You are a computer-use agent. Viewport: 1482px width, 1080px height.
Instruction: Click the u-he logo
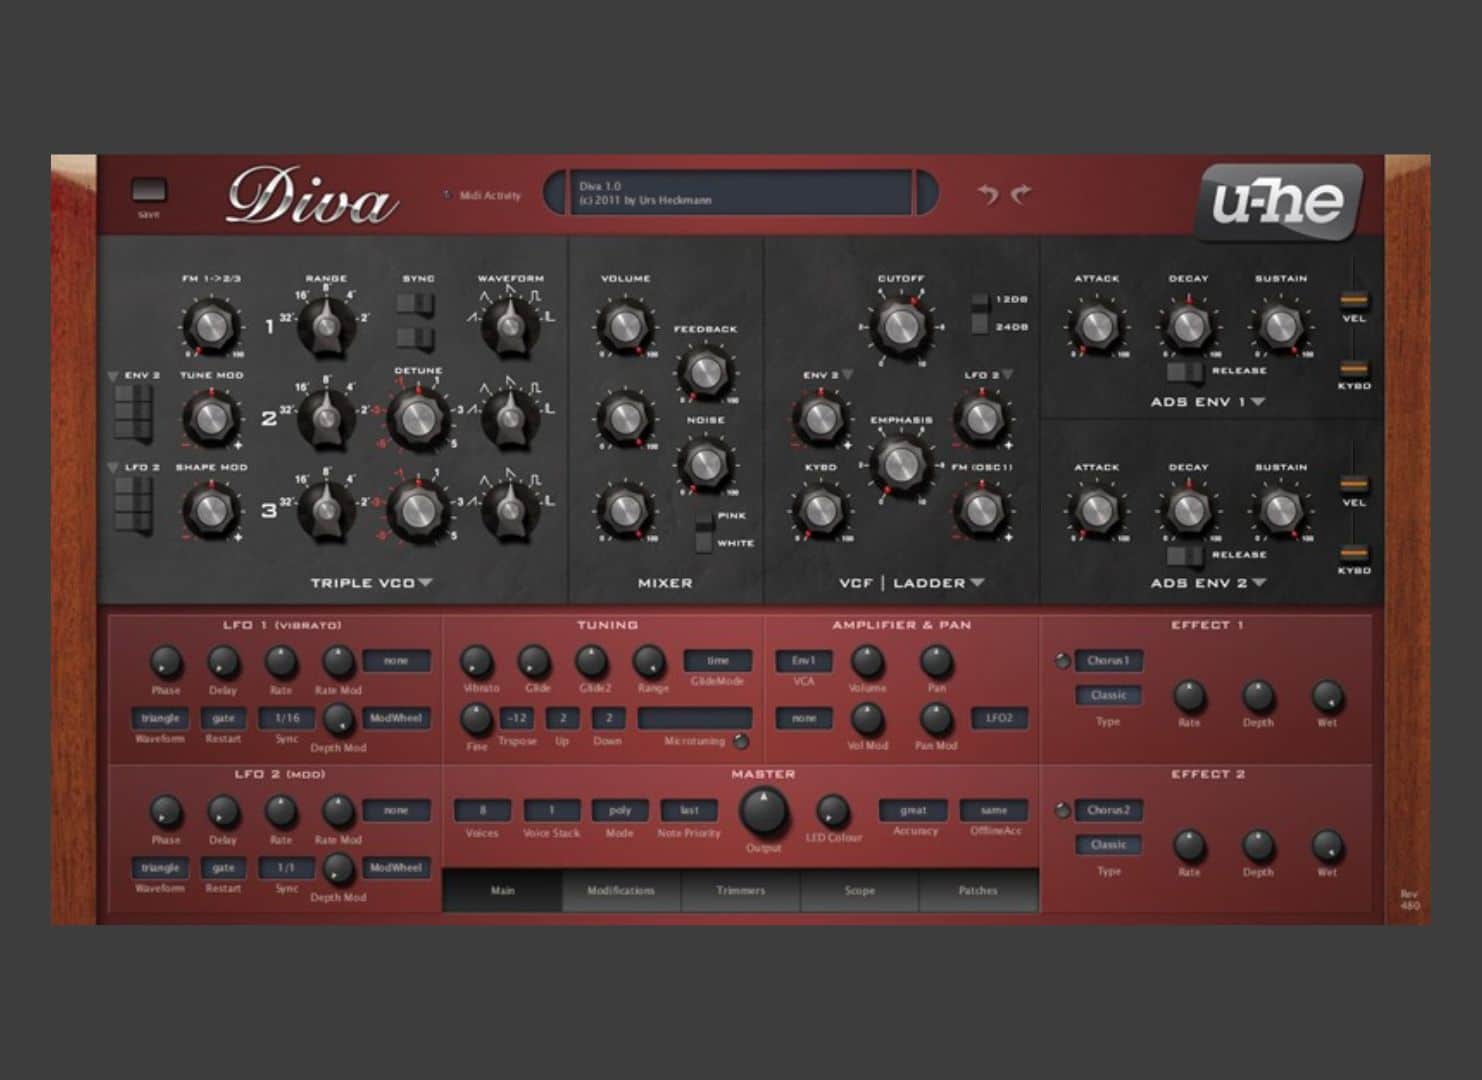pyautogui.click(x=1279, y=202)
